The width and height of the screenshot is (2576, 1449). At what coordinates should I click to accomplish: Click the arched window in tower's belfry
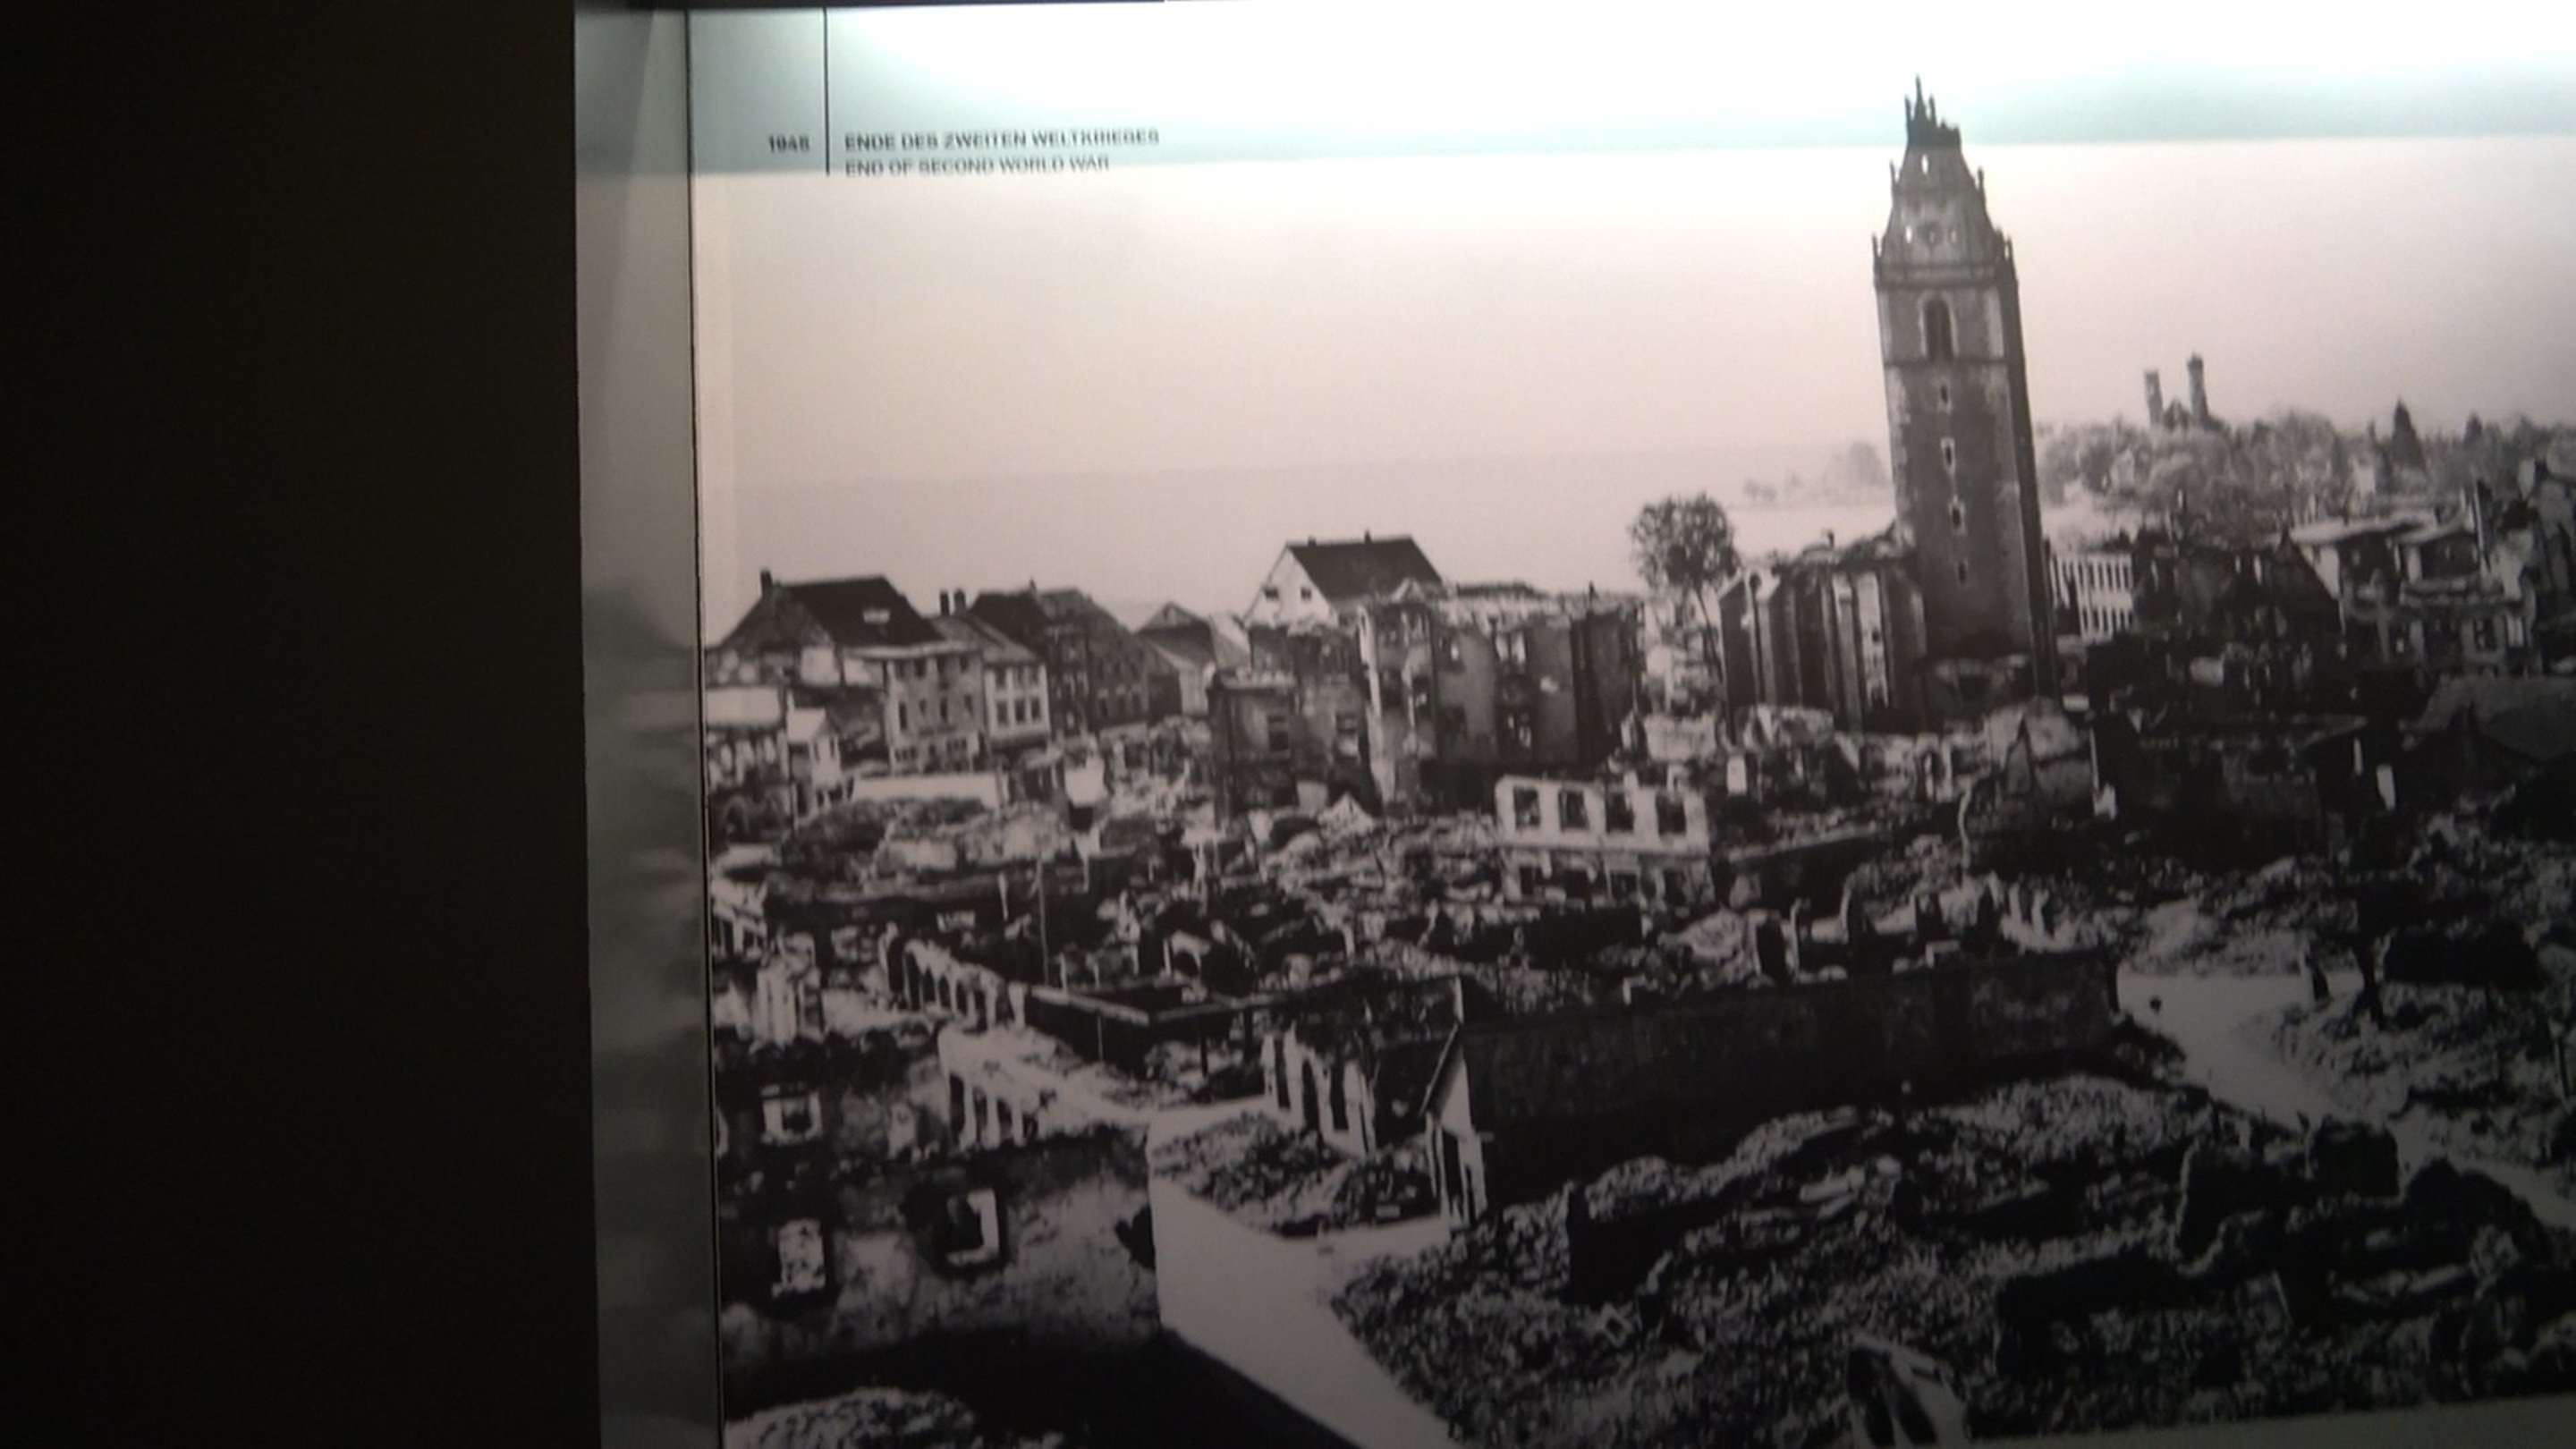point(1937,329)
